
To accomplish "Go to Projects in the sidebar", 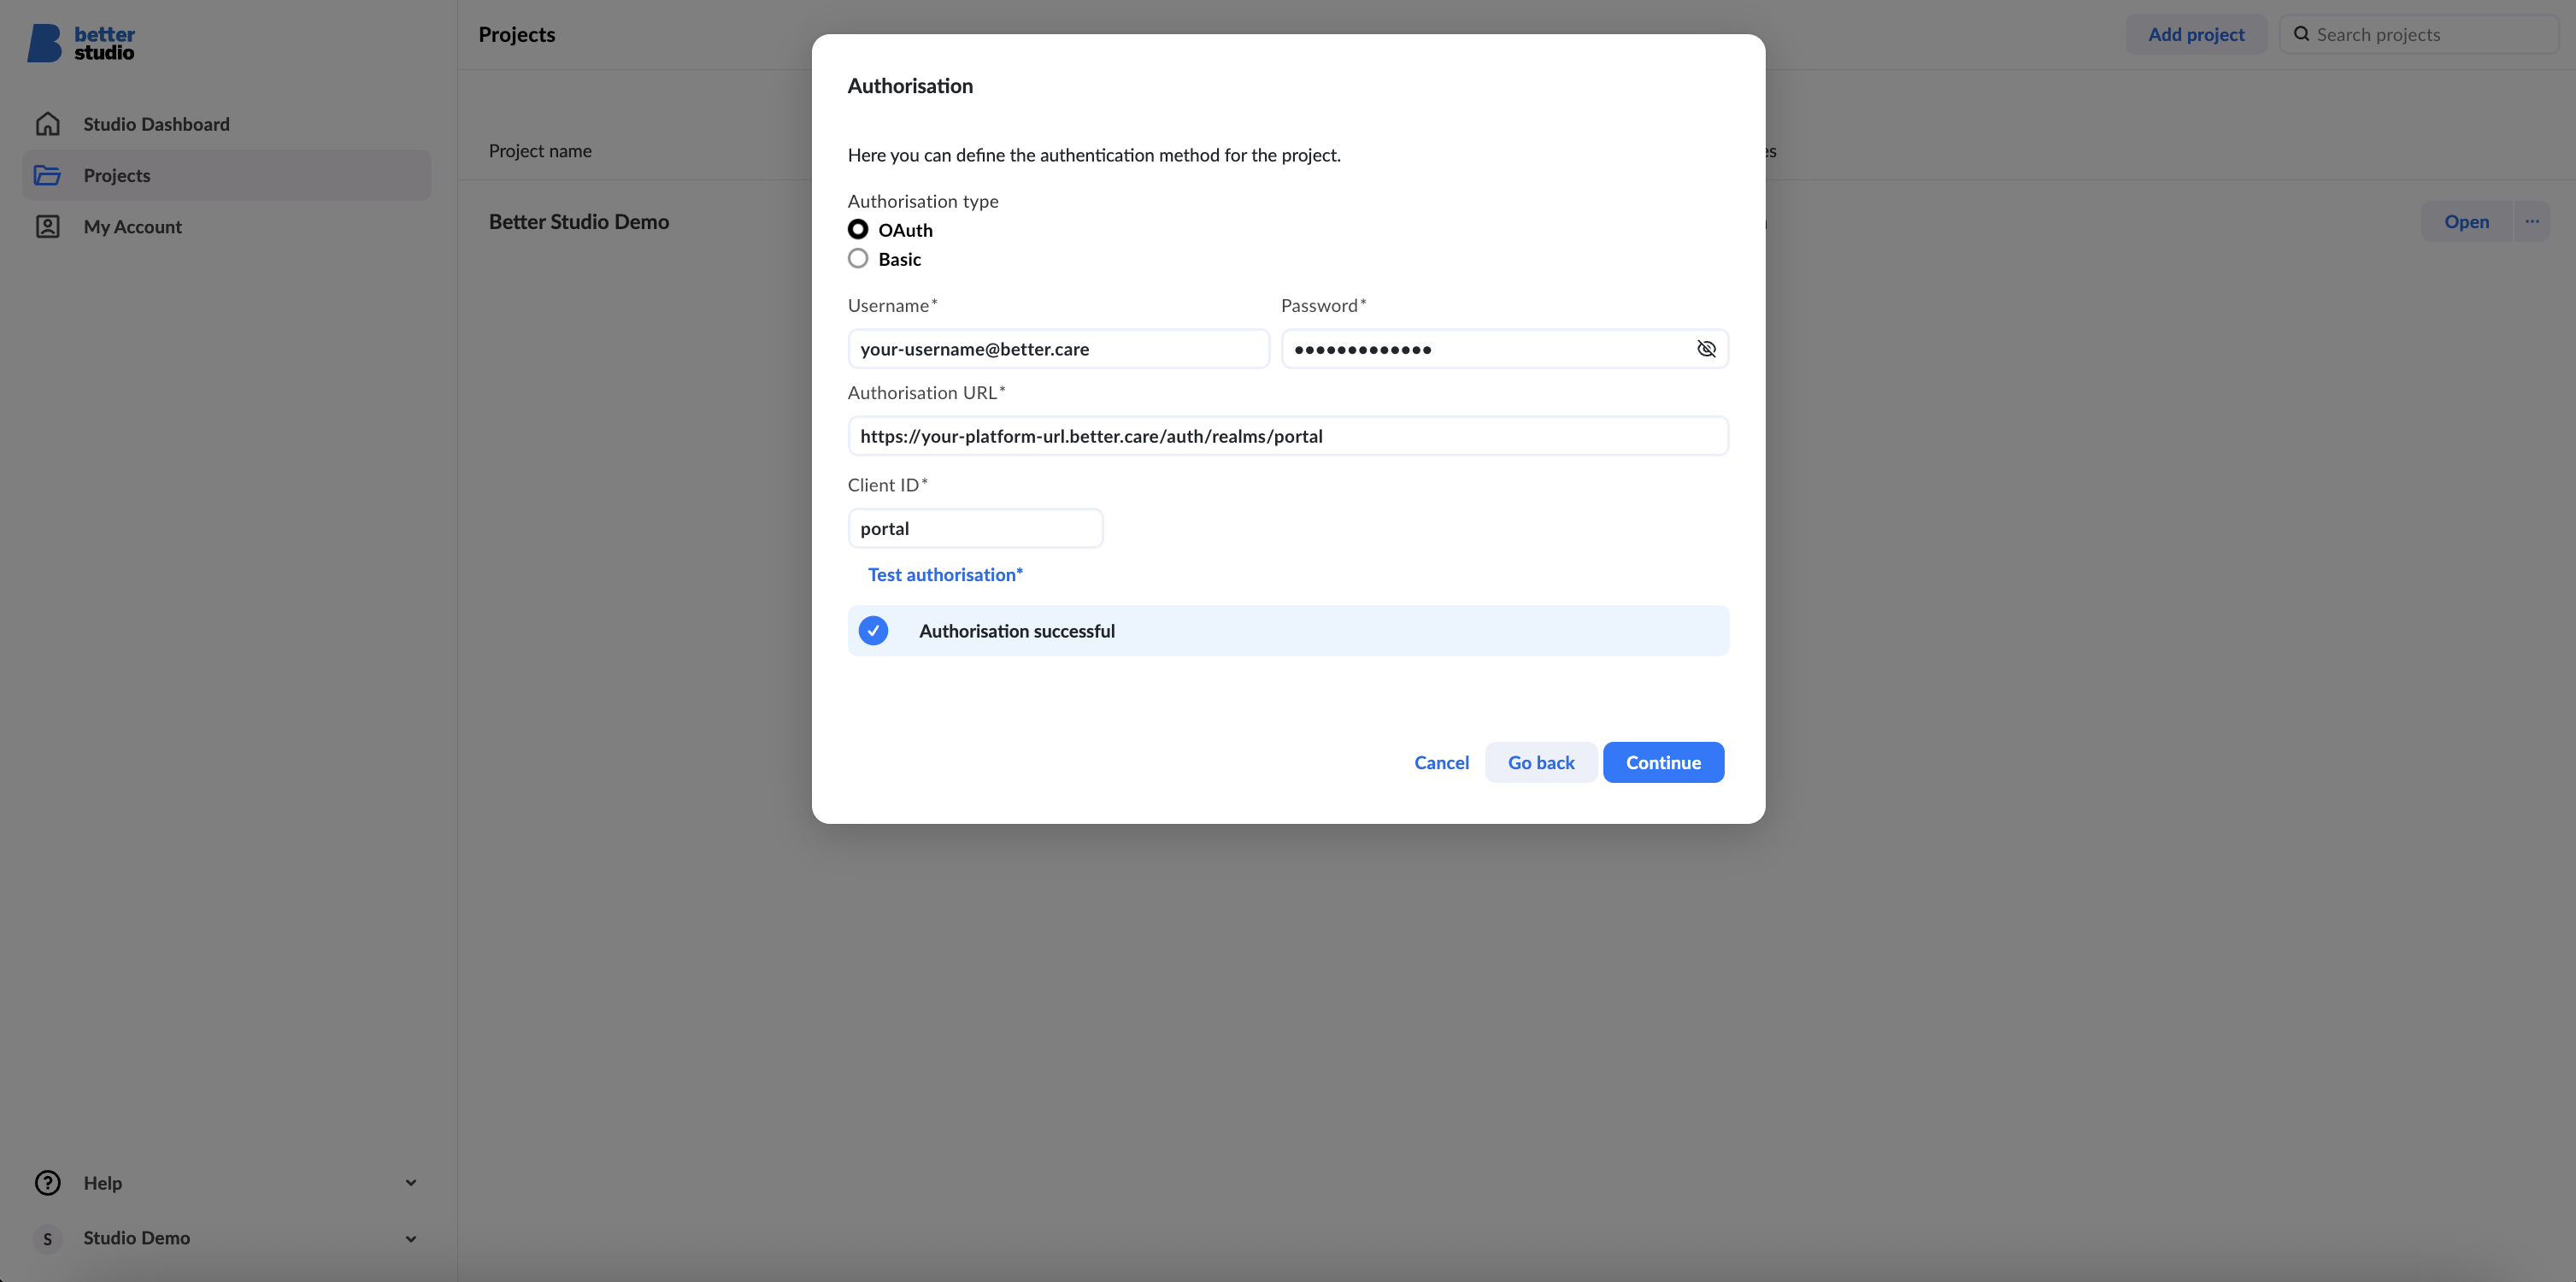I will pyautogui.click(x=227, y=175).
